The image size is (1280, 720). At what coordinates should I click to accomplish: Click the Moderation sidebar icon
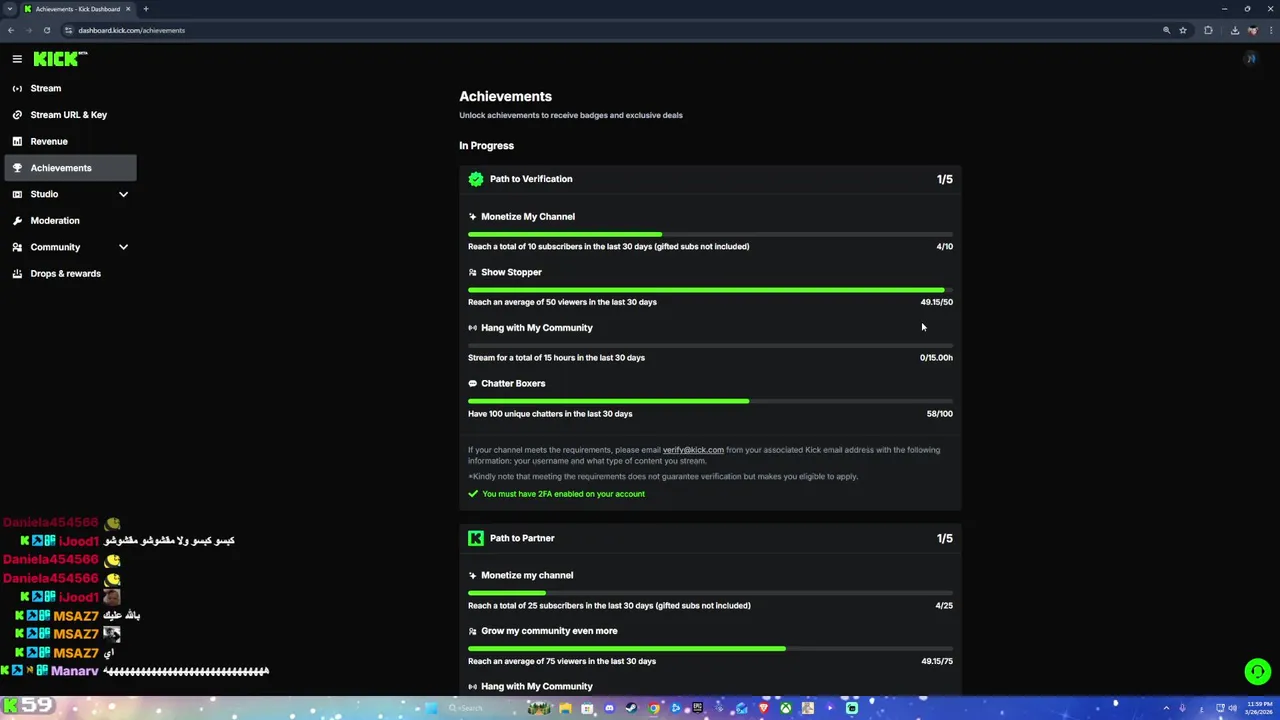[17, 220]
